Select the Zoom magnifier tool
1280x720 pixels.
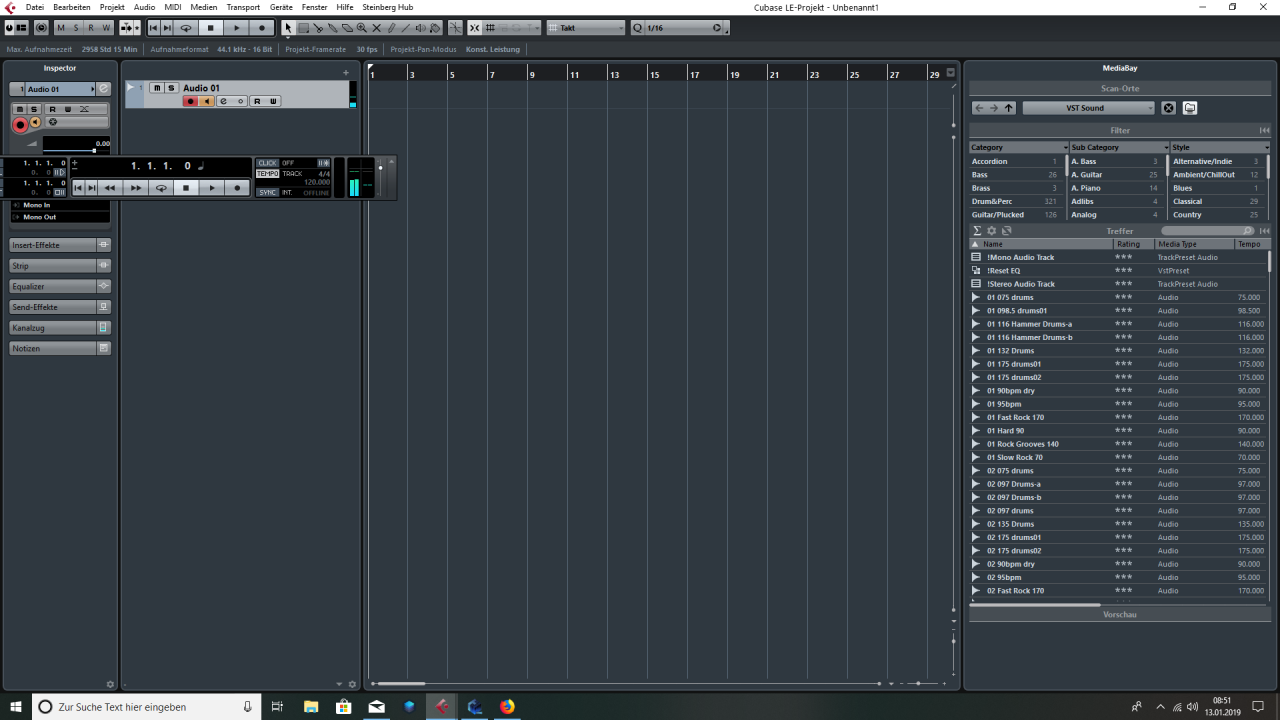[362, 28]
